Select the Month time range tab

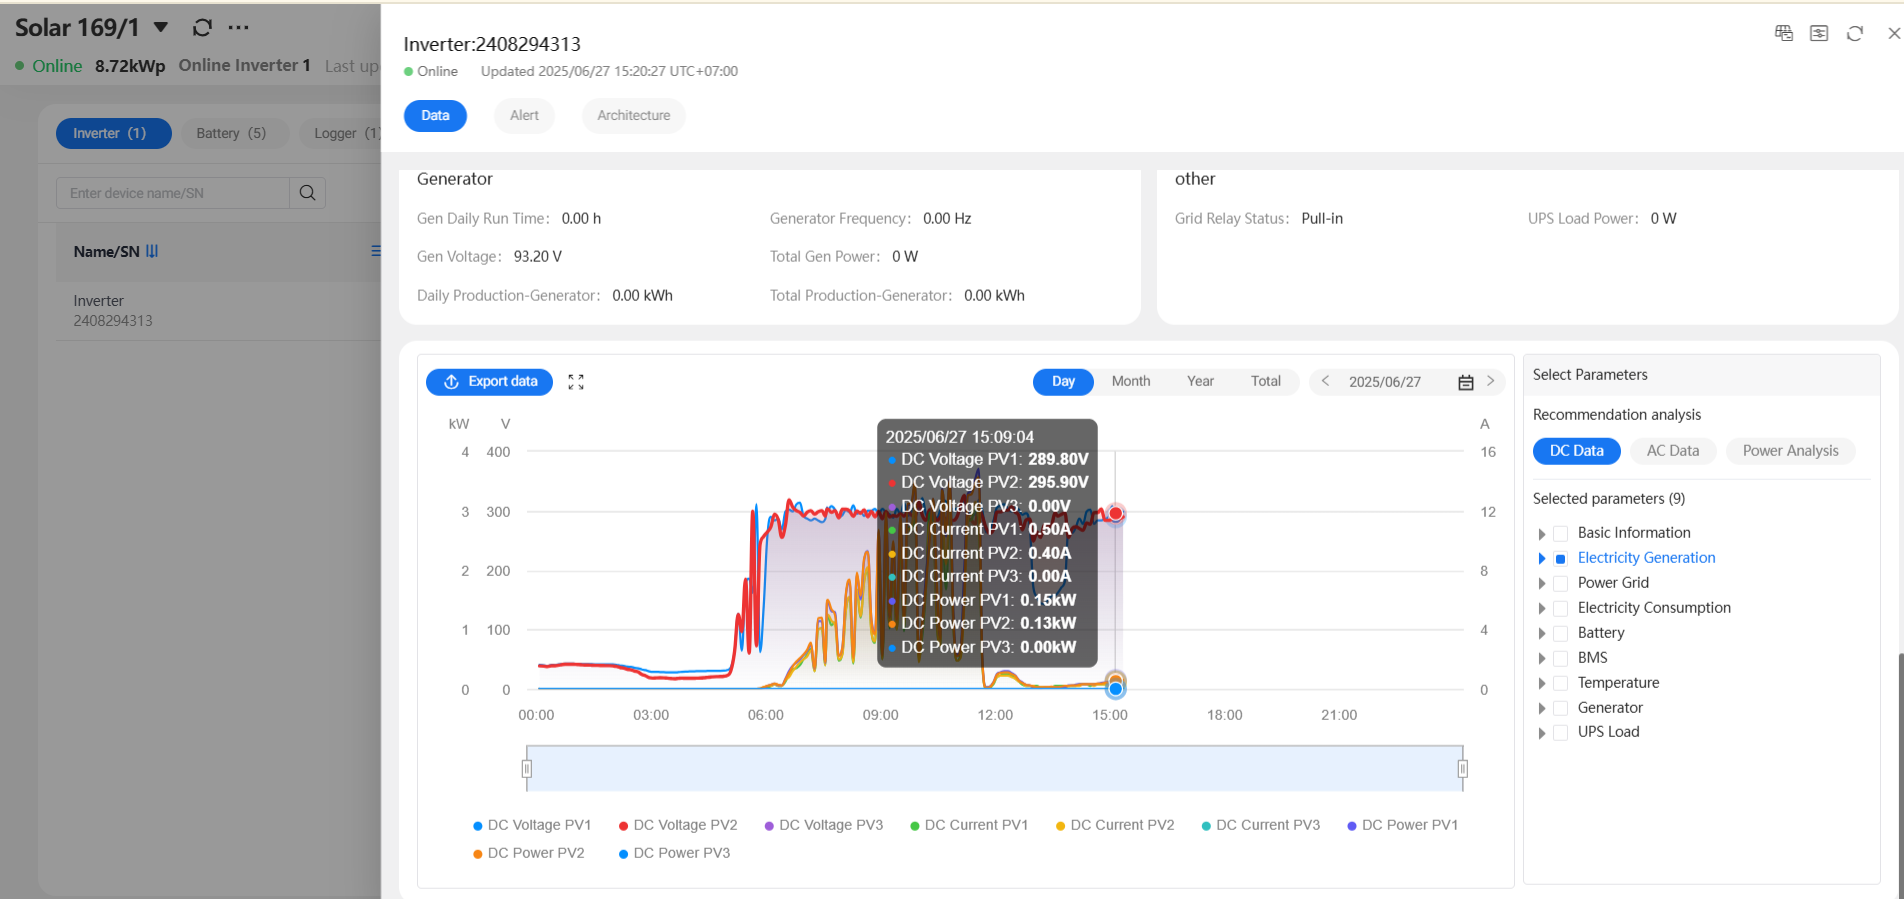(x=1130, y=381)
